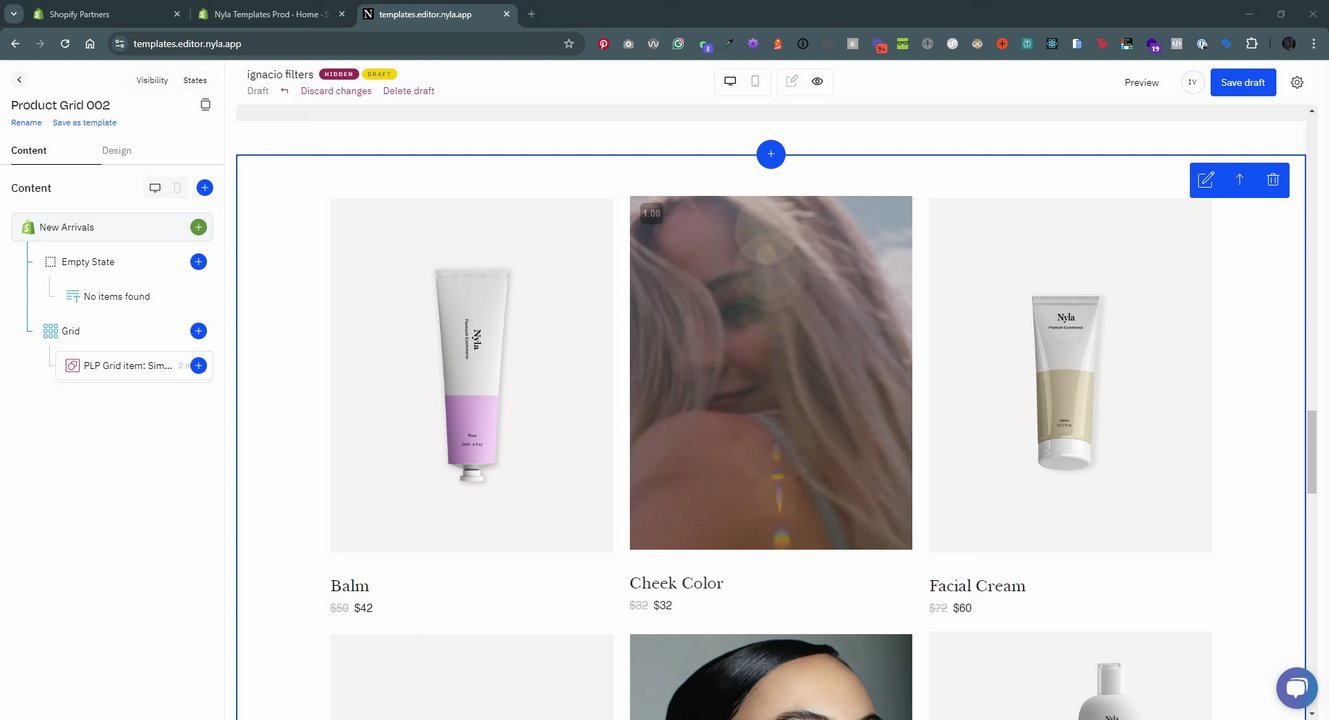Open a new browser tab
This screenshot has height=720, width=1329.
point(531,14)
